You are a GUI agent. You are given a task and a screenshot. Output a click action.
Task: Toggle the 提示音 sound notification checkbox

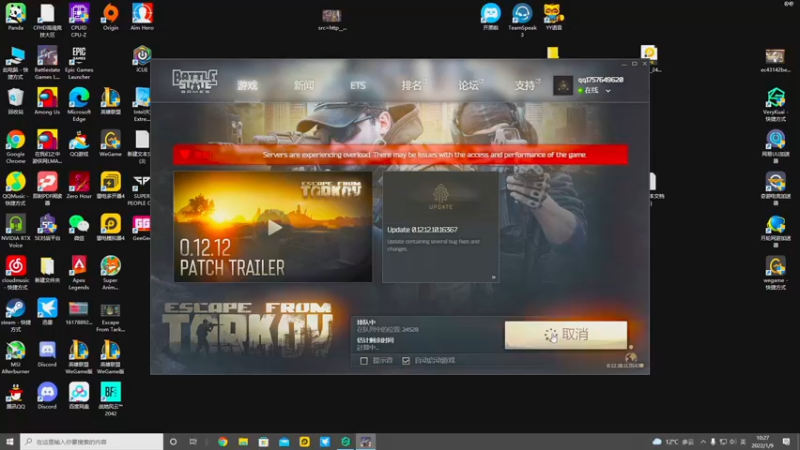click(x=364, y=361)
